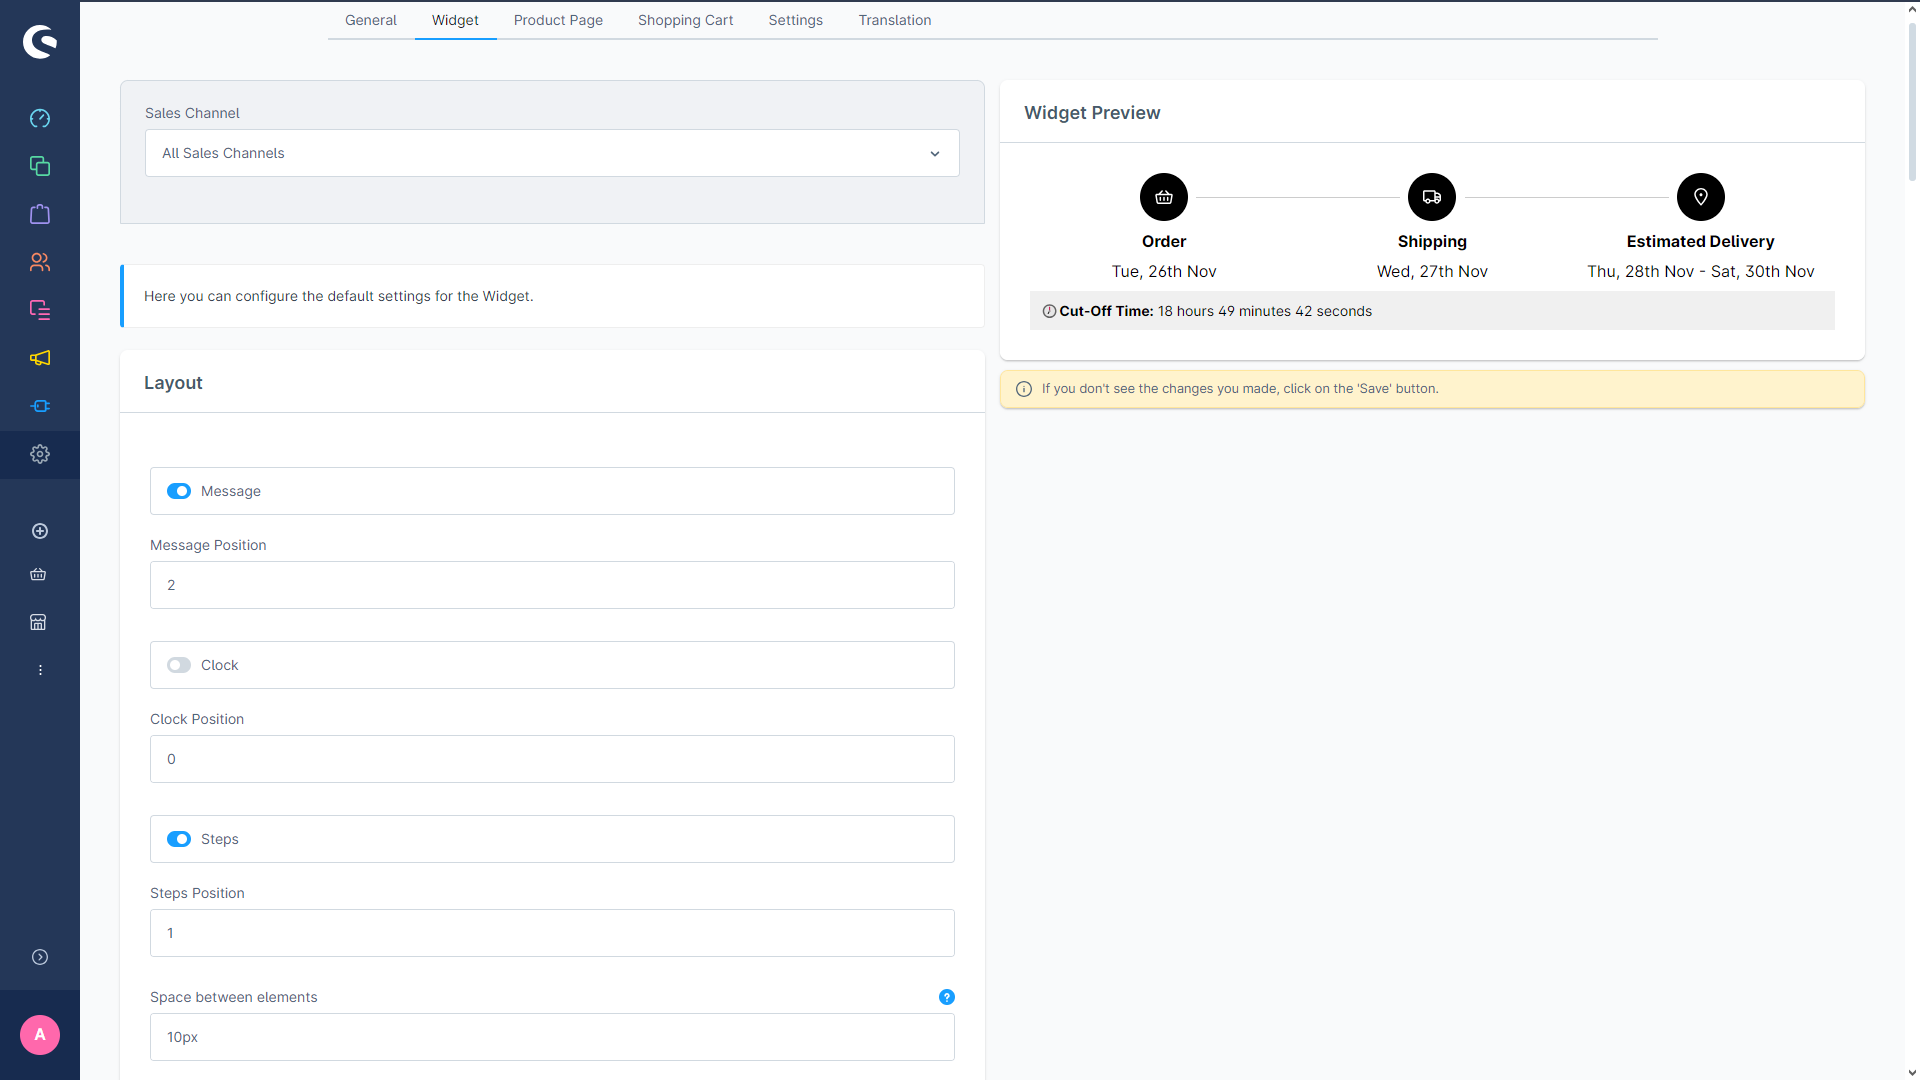Open the user avatar A menu
This screenshot has width=1920, height=1080.
pos(40,1035)
